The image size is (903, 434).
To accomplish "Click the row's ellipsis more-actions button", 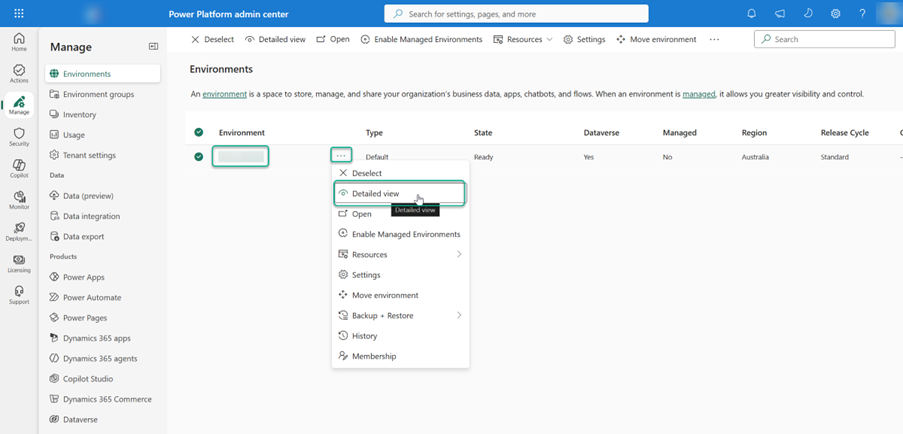I will (341, 155).
